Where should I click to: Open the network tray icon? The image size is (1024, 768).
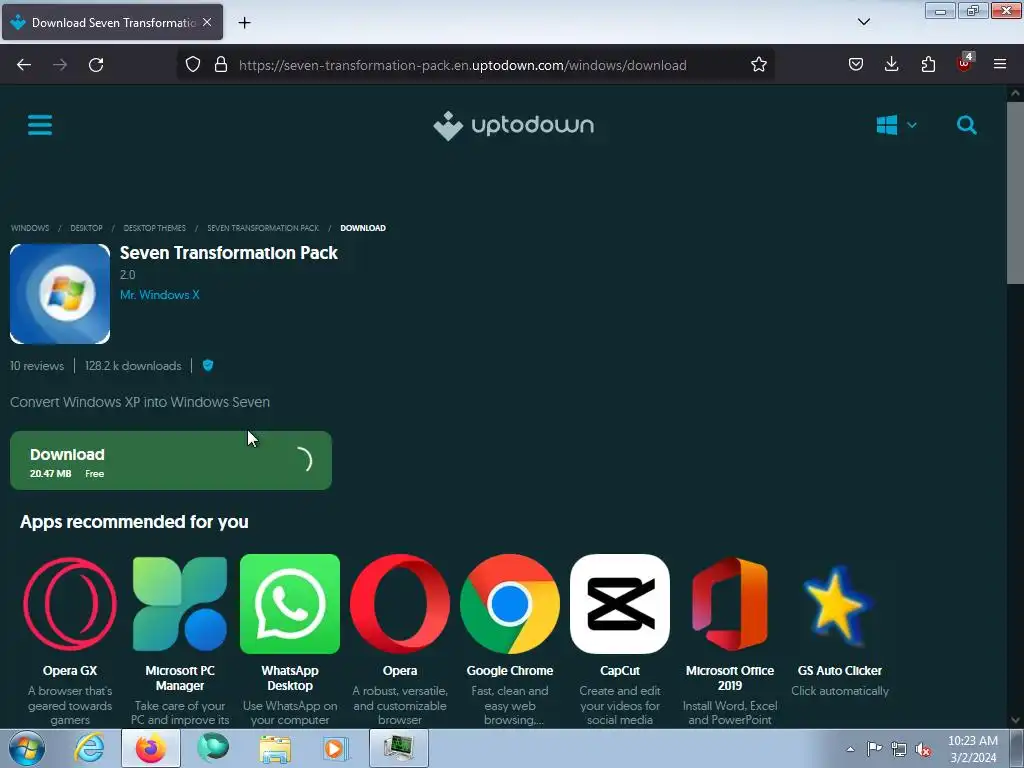click(x=899, y=749)
